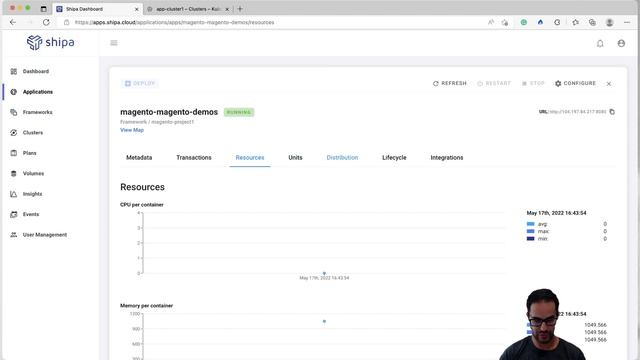Click the green browser extension icon
Screen dimensions: 640x360
point(524,22)
